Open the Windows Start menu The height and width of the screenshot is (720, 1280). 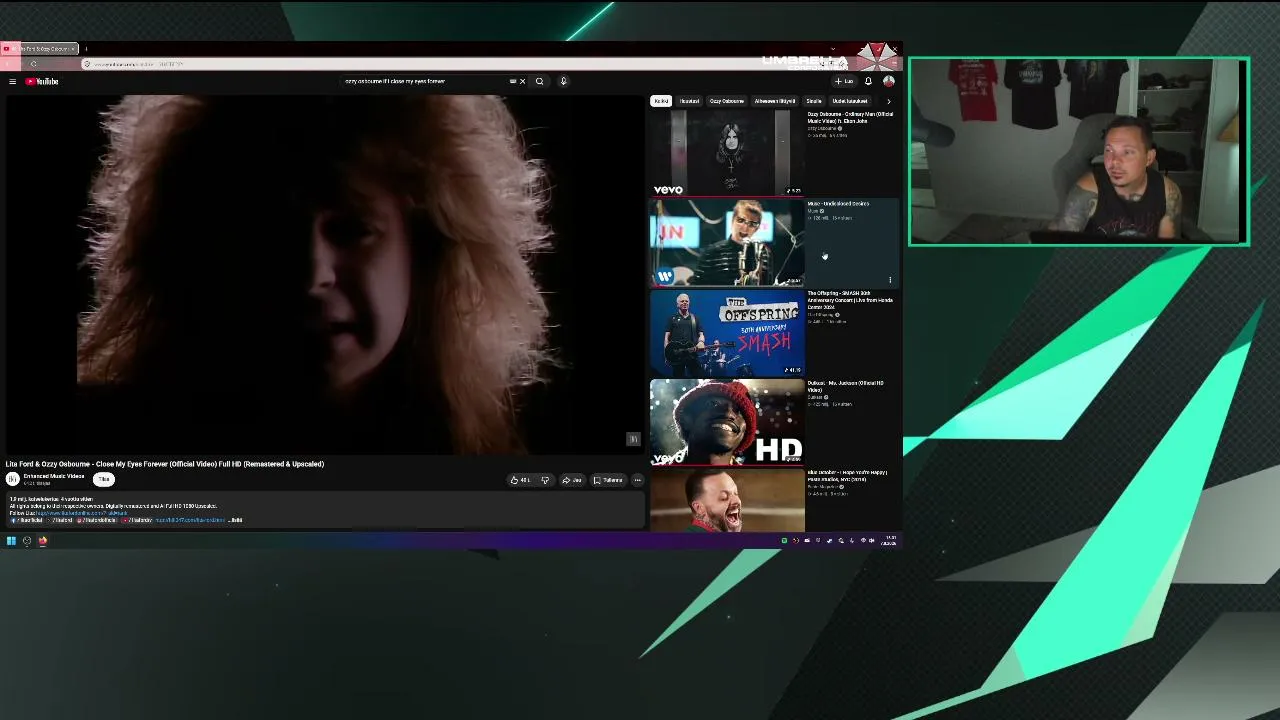(x=11, y=541)
